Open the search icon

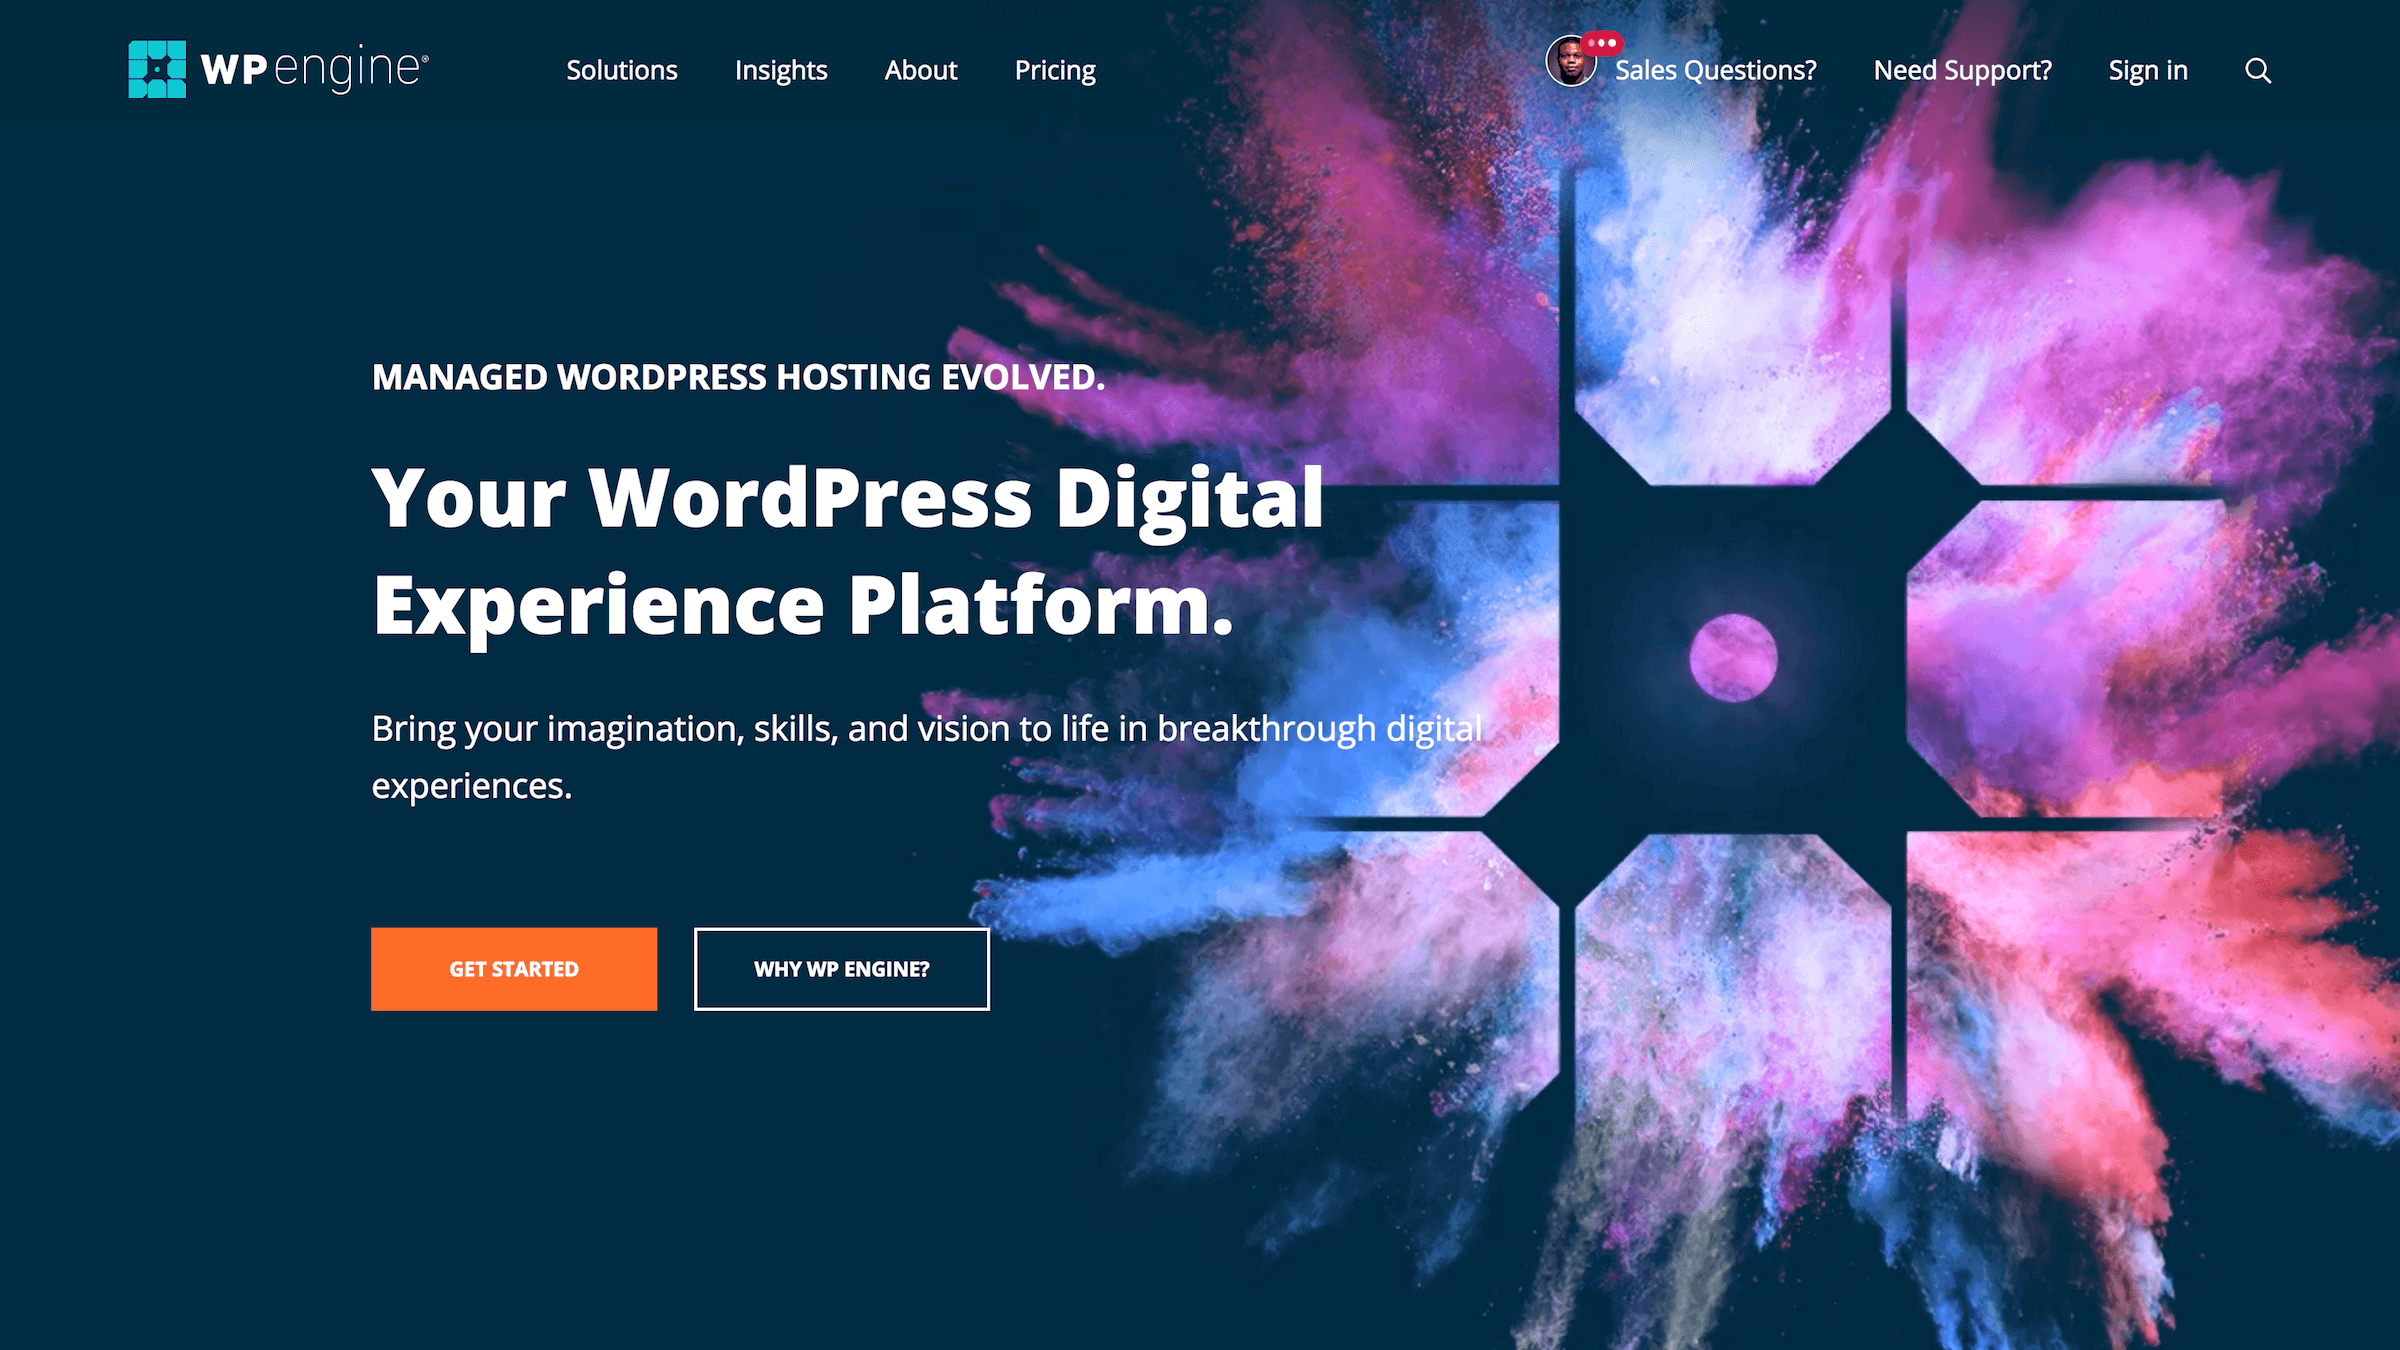pos(2258,69)
